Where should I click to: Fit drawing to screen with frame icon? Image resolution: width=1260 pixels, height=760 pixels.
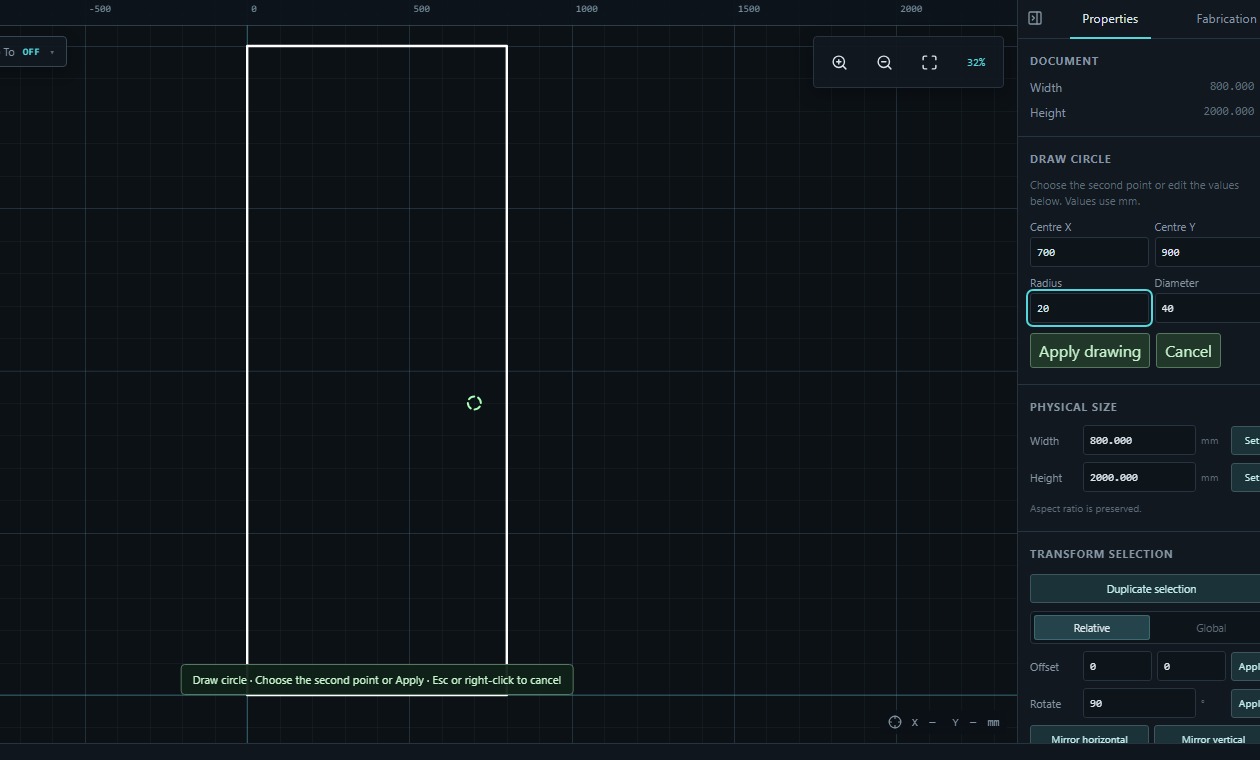[929, 62]
